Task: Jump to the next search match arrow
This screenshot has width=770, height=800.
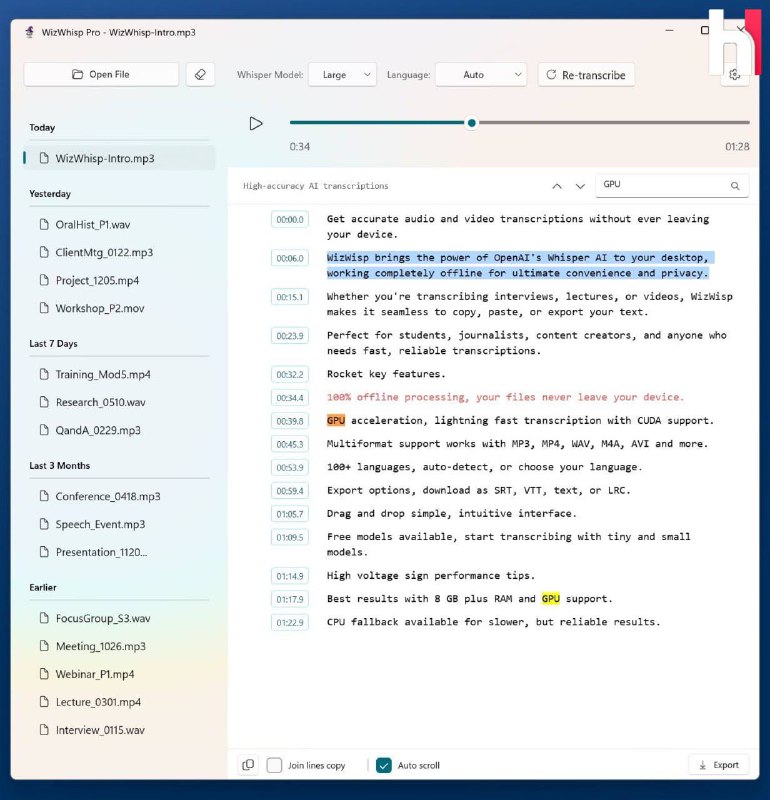Action: [580, 186]
